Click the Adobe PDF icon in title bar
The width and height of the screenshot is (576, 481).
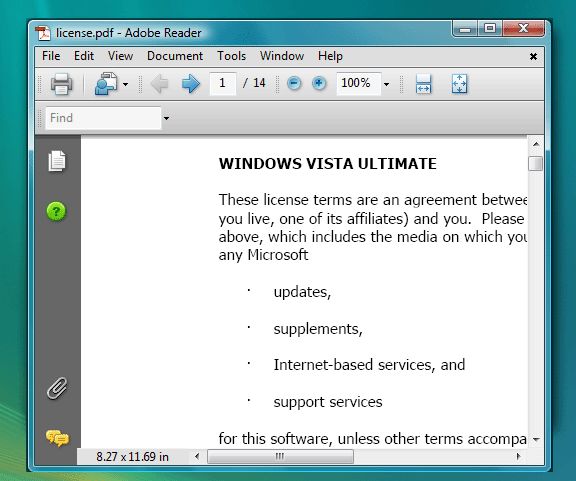pos(43,33)
